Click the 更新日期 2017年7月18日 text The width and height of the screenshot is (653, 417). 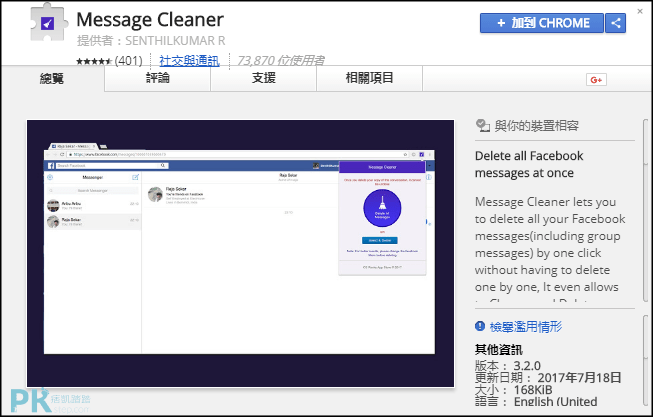548,377
